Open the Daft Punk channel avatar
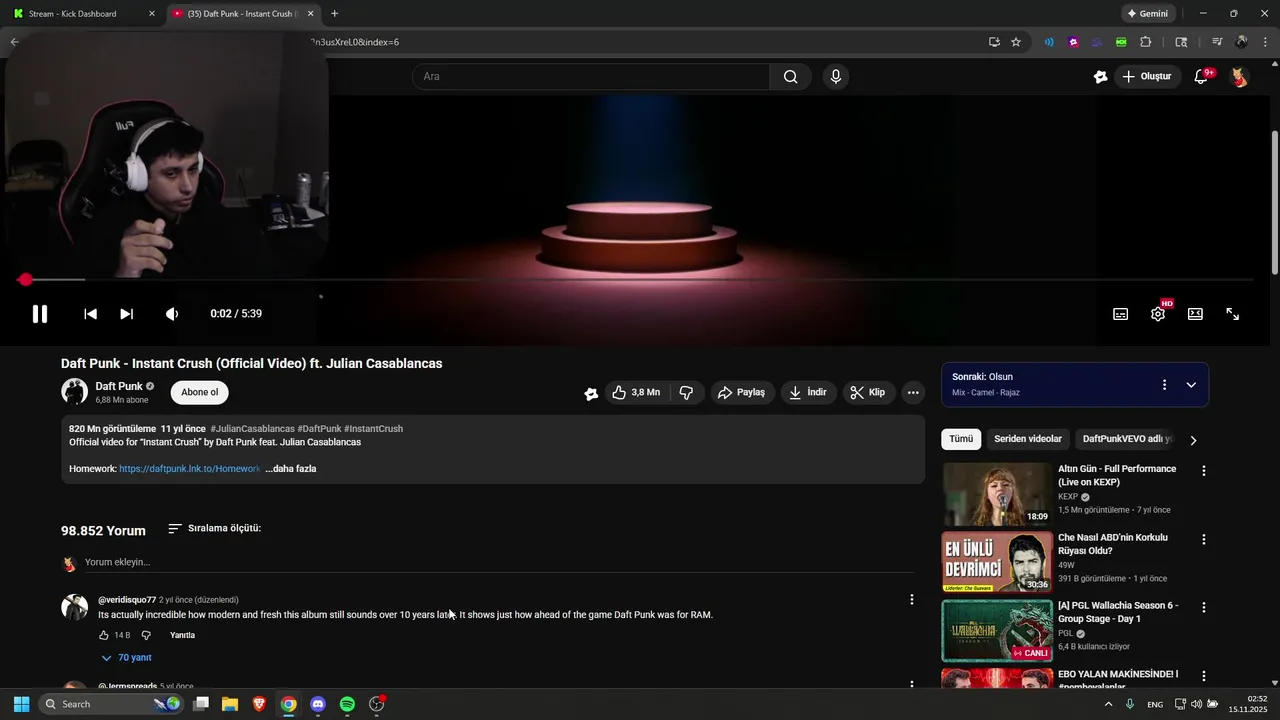The image size is (1280, 720). click(x=74, y=392)
